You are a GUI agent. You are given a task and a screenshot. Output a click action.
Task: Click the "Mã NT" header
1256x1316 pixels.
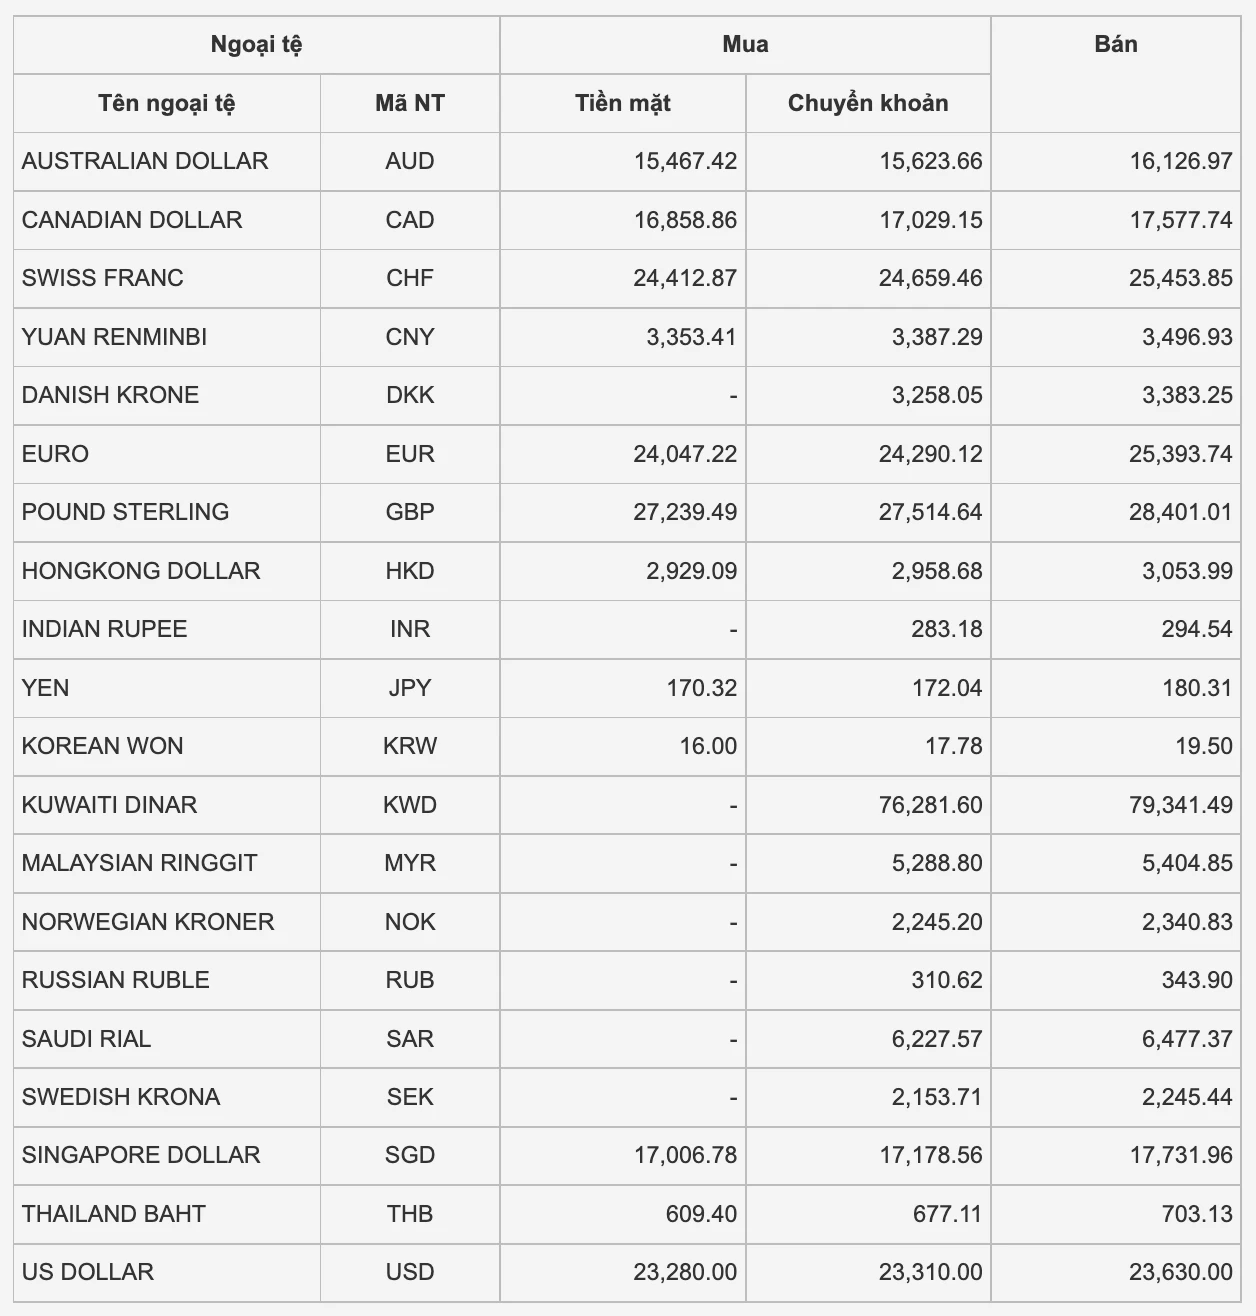point(409,103)
